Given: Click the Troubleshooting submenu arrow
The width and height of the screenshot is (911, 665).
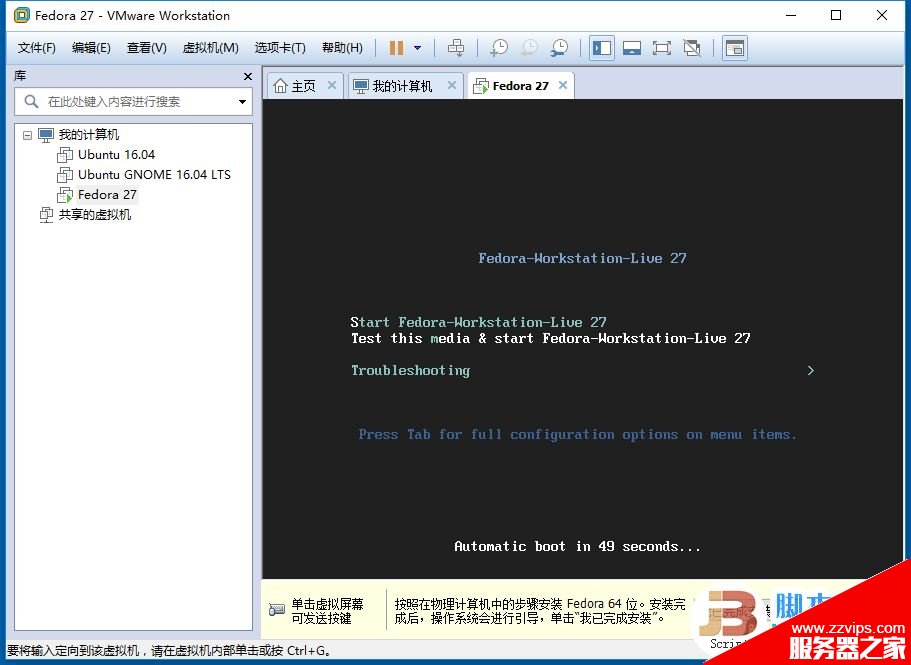Looking at the screenshot, I should click(810, 371).
